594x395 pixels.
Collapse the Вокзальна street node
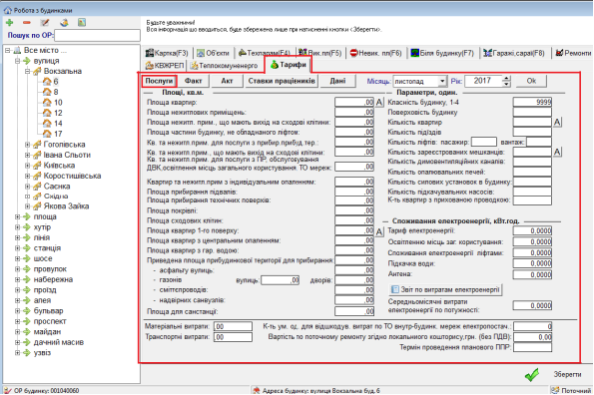tap(27, 71)
